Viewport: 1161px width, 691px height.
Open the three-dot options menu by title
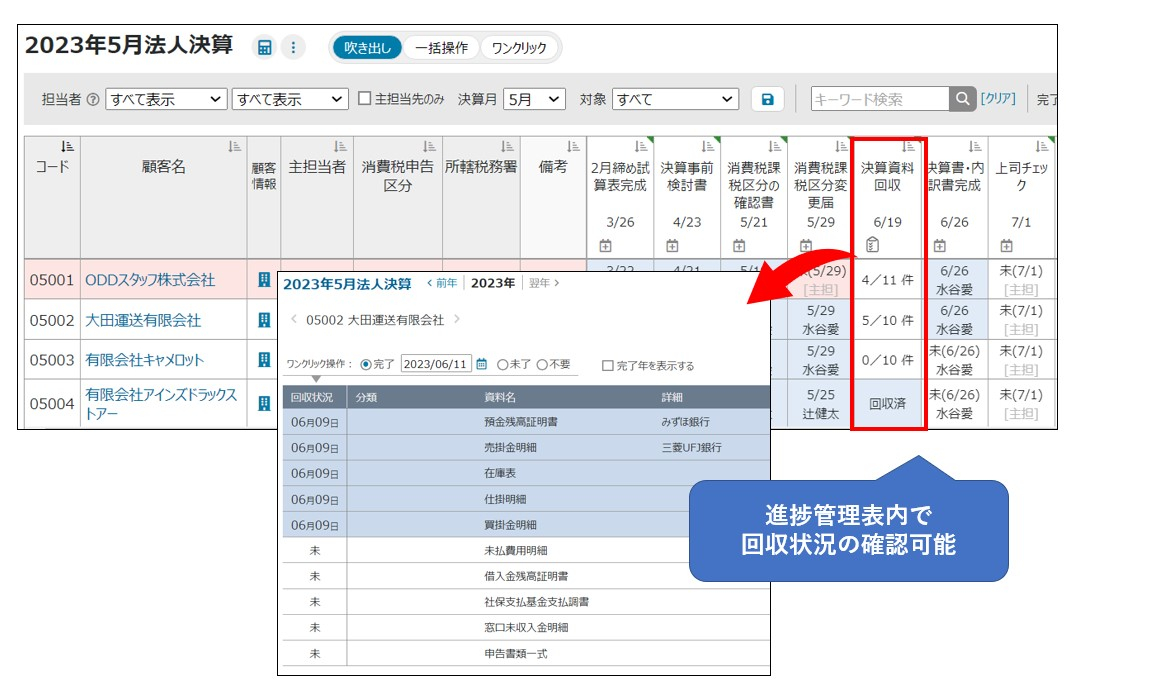point(292,48)
